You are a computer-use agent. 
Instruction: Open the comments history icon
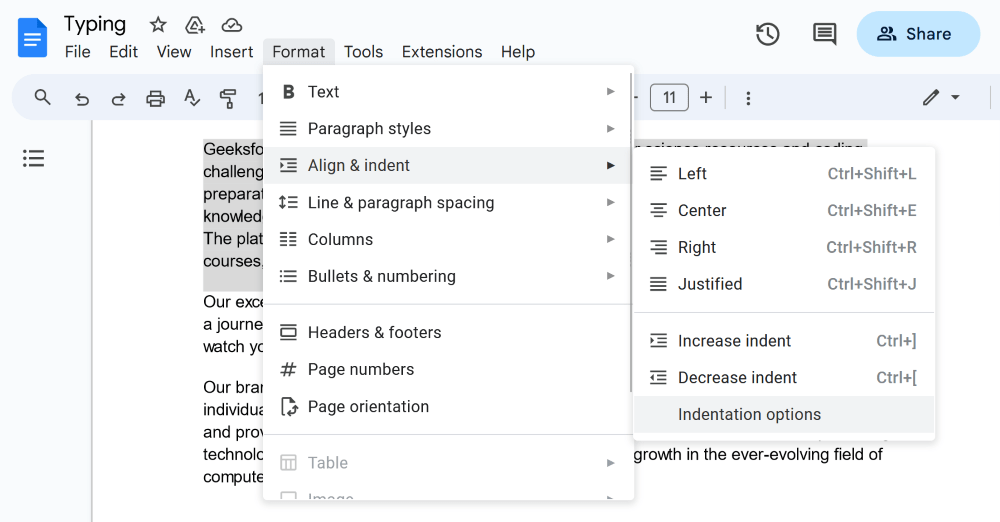824,34
